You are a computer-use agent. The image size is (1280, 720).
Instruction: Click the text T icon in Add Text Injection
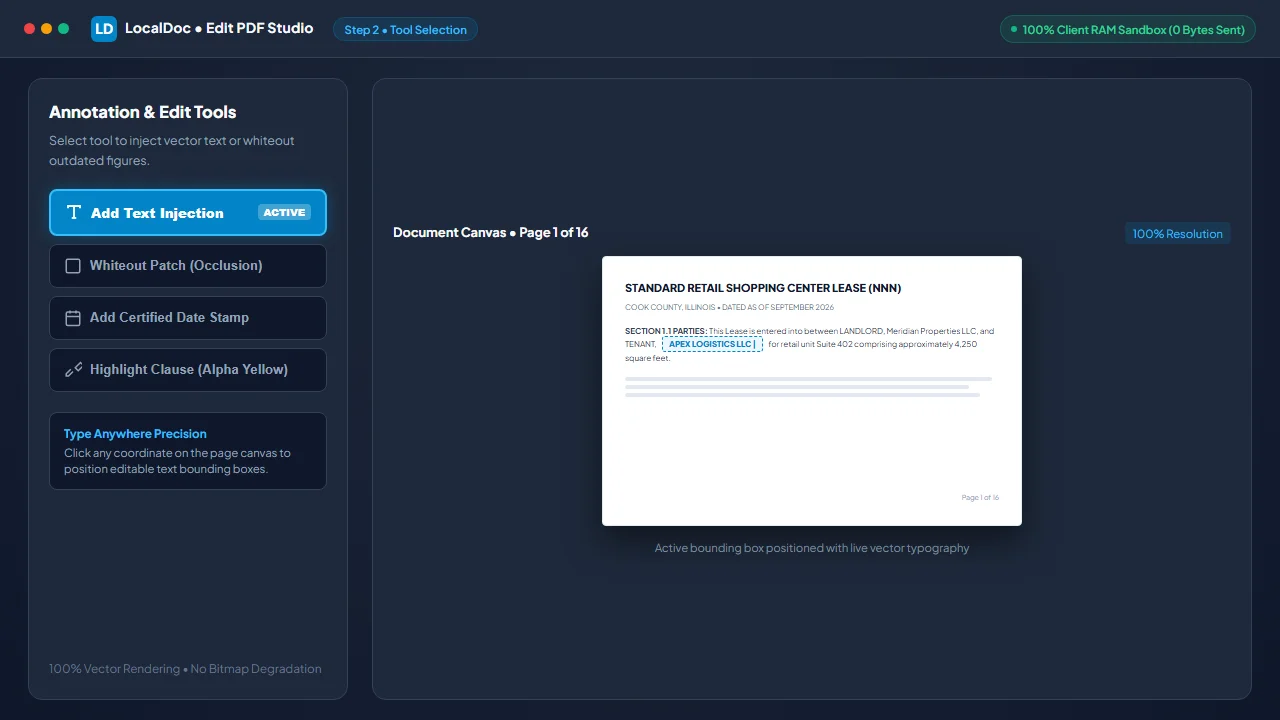(73, 213)
